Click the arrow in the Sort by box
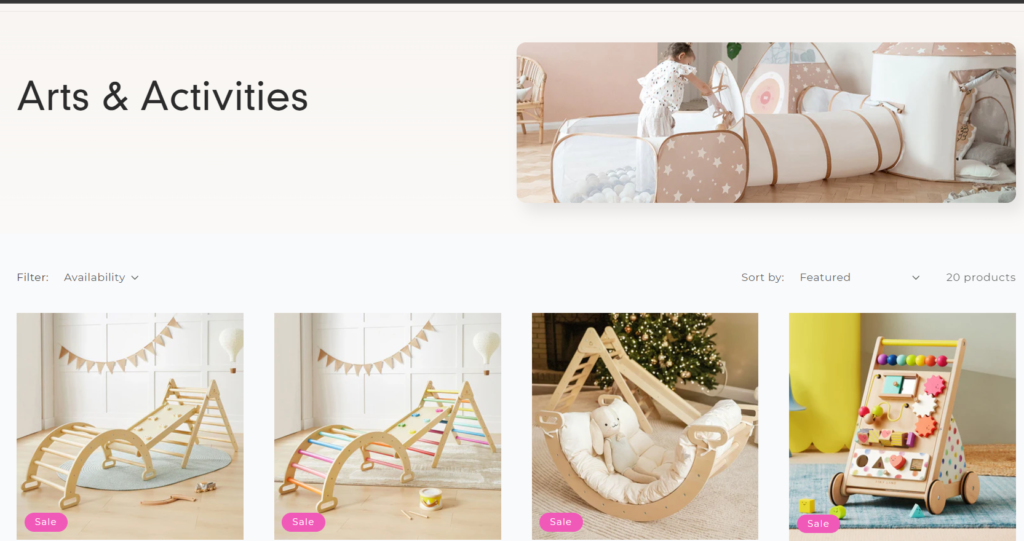Image resolution: width=1024 pixels, height=541 pixels. (x=916, y=278)
